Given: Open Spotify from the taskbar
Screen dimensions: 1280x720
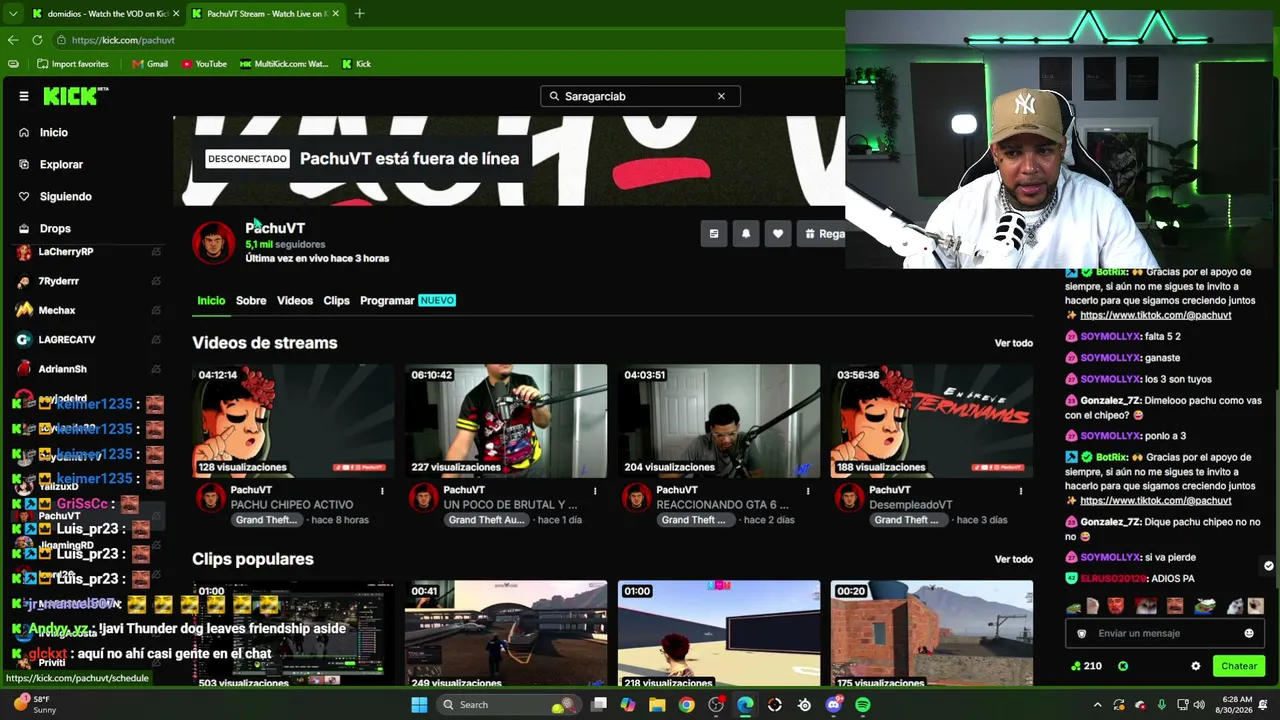Looking at the screenshot, I should pos(863,705).
